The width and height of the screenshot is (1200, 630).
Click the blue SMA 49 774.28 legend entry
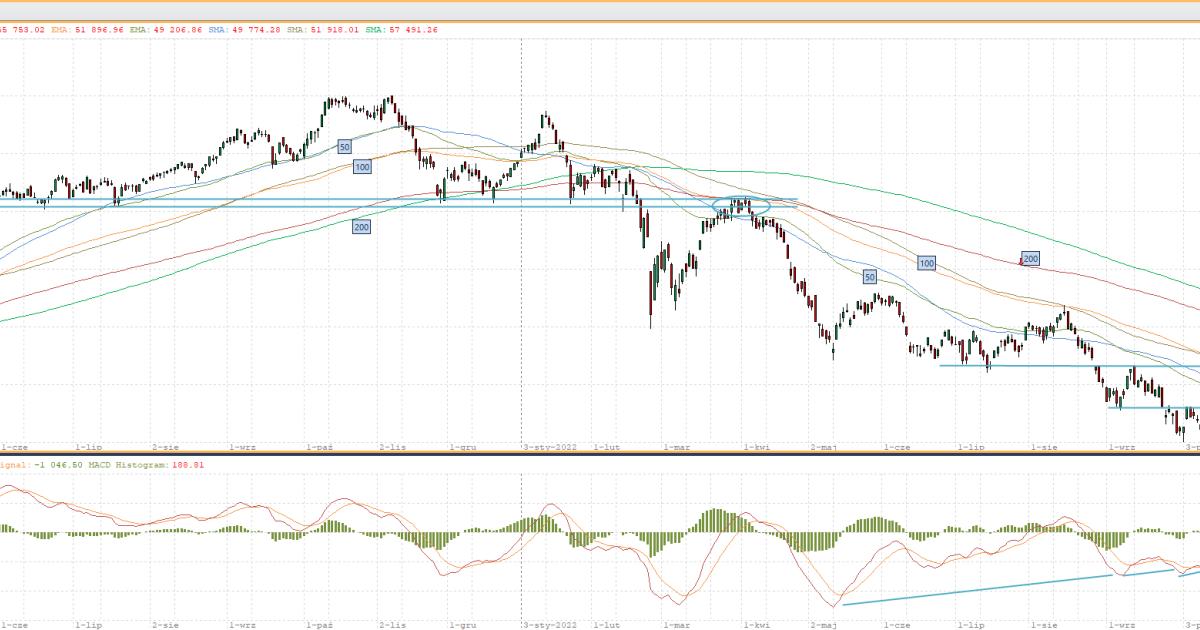tap(250, 30)
